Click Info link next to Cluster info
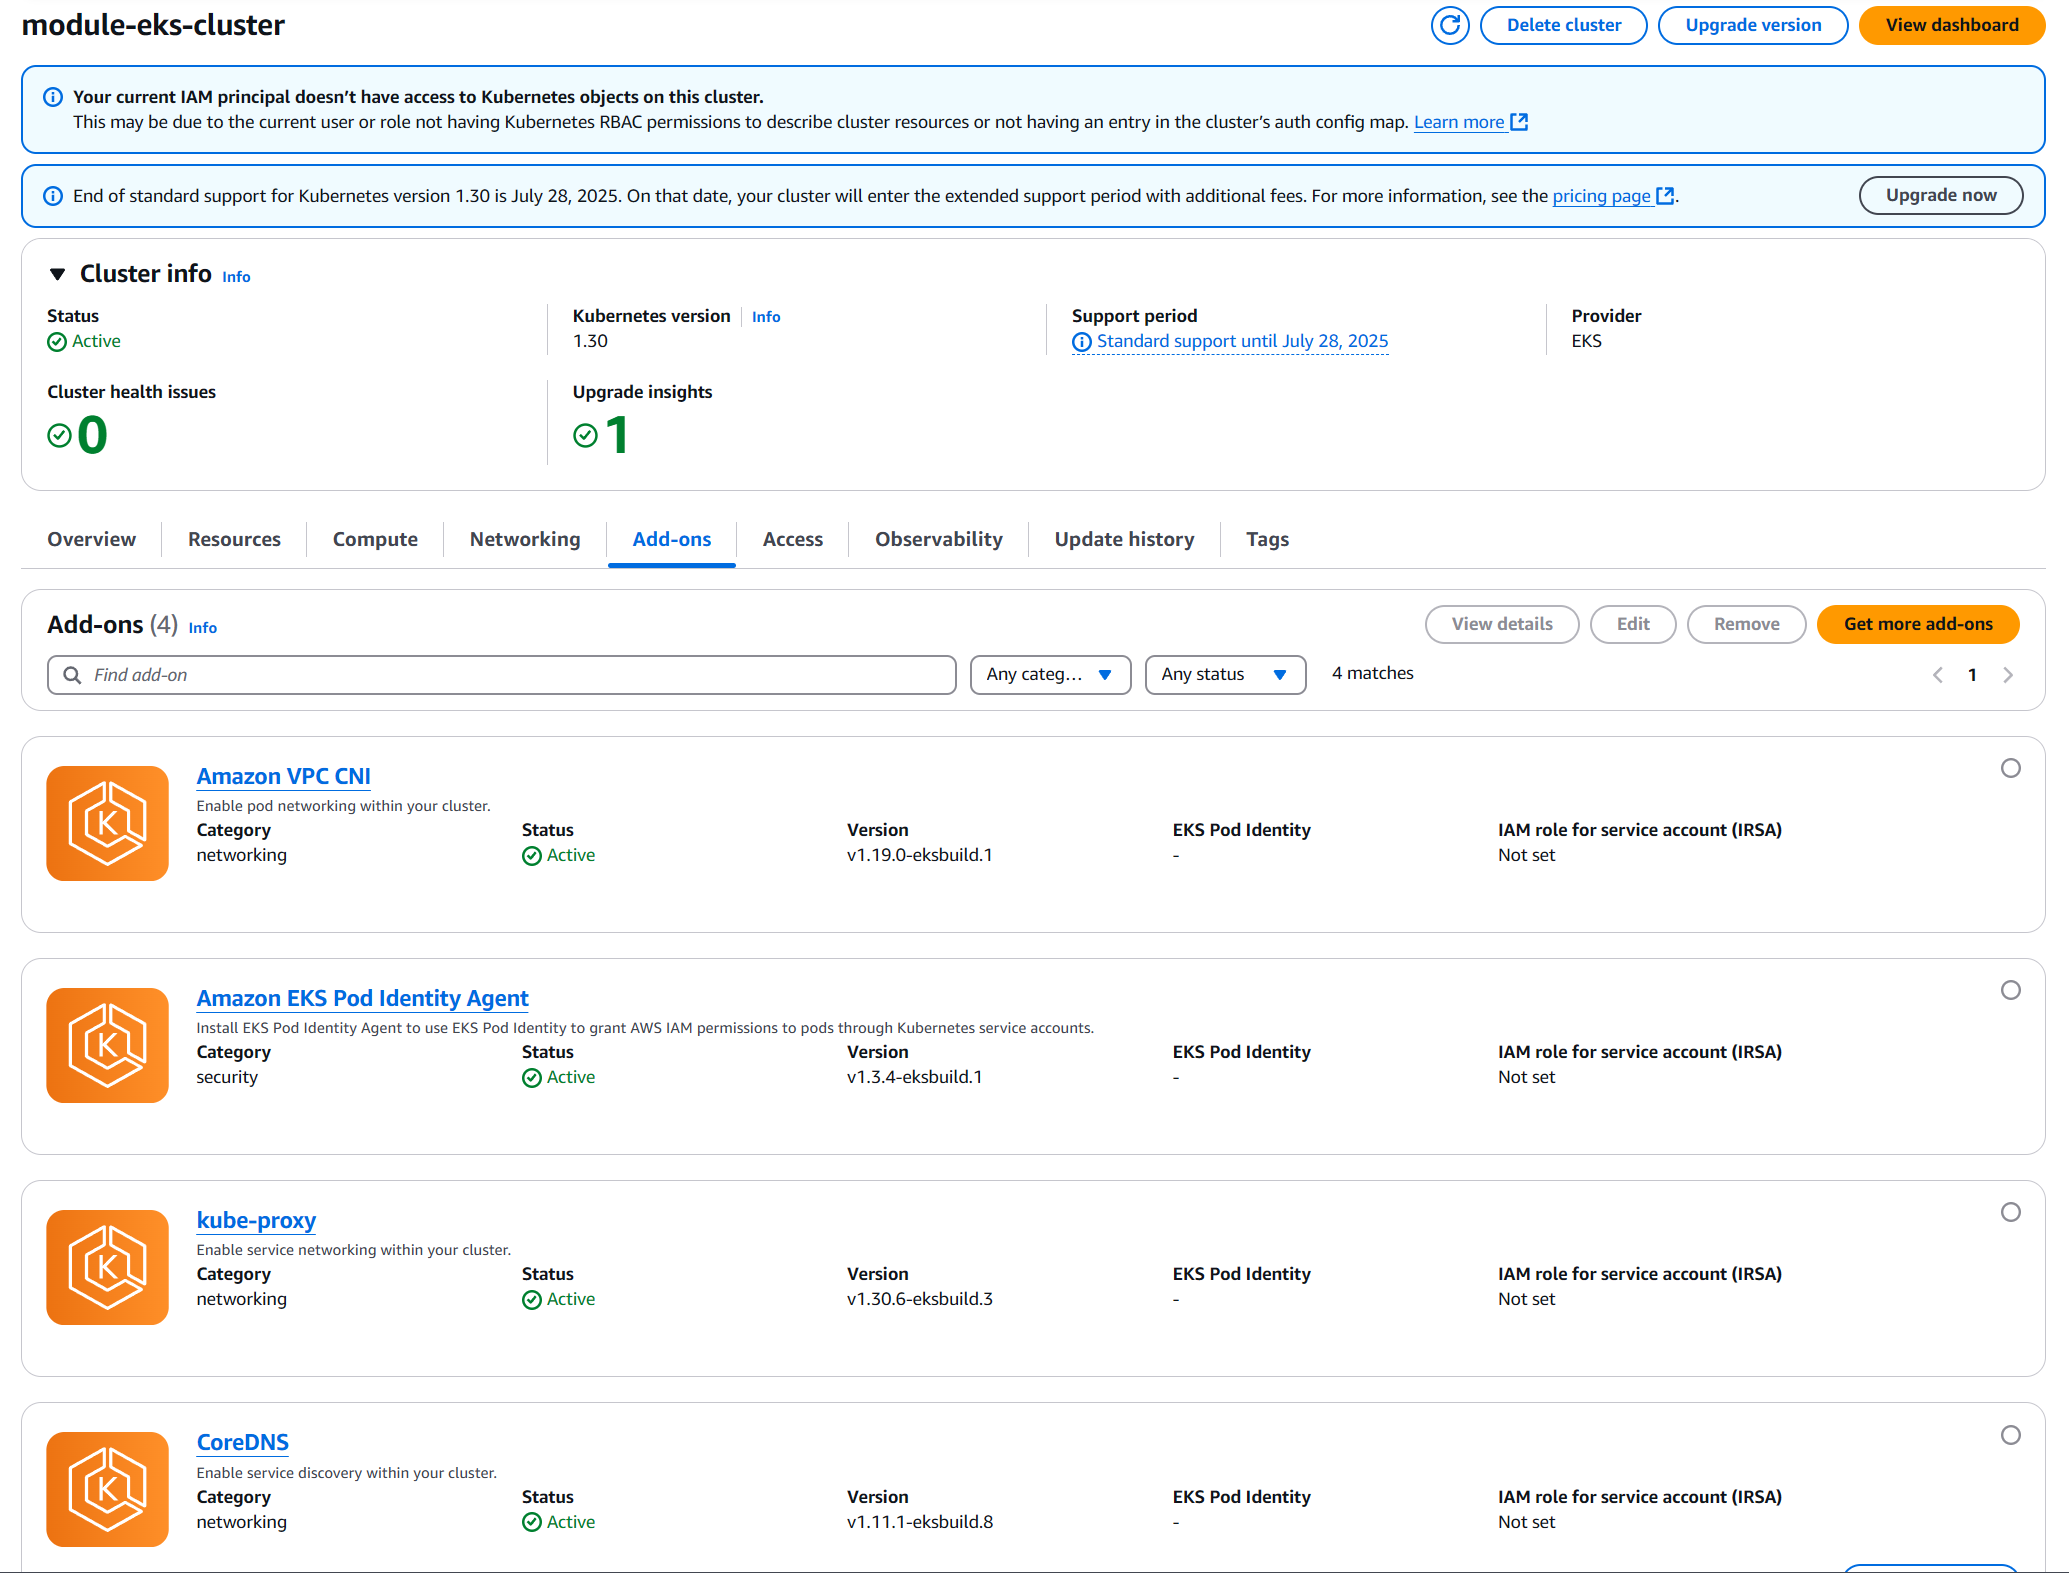 [x=236, y=277]
